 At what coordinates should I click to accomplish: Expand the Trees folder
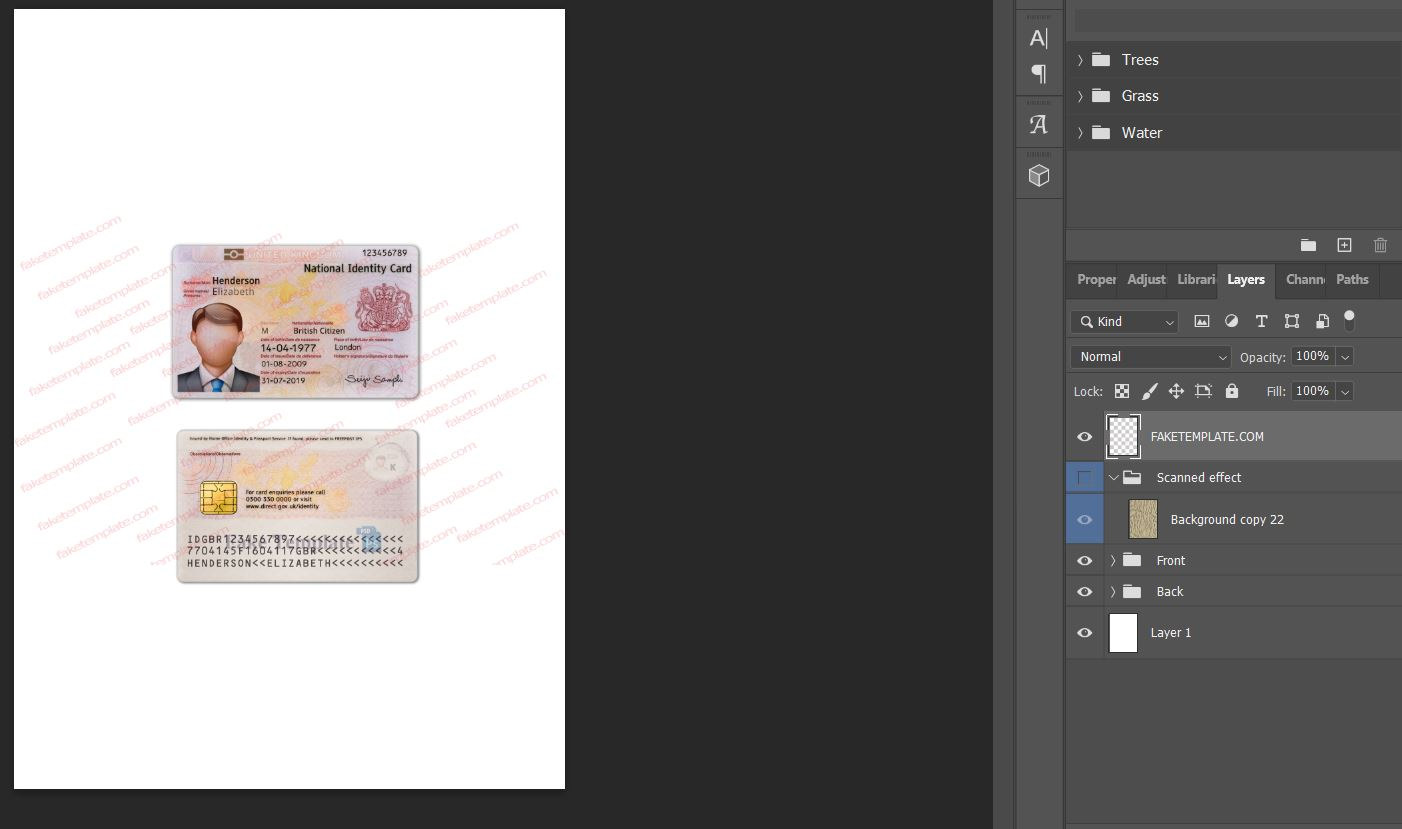tap(1080, 59)
